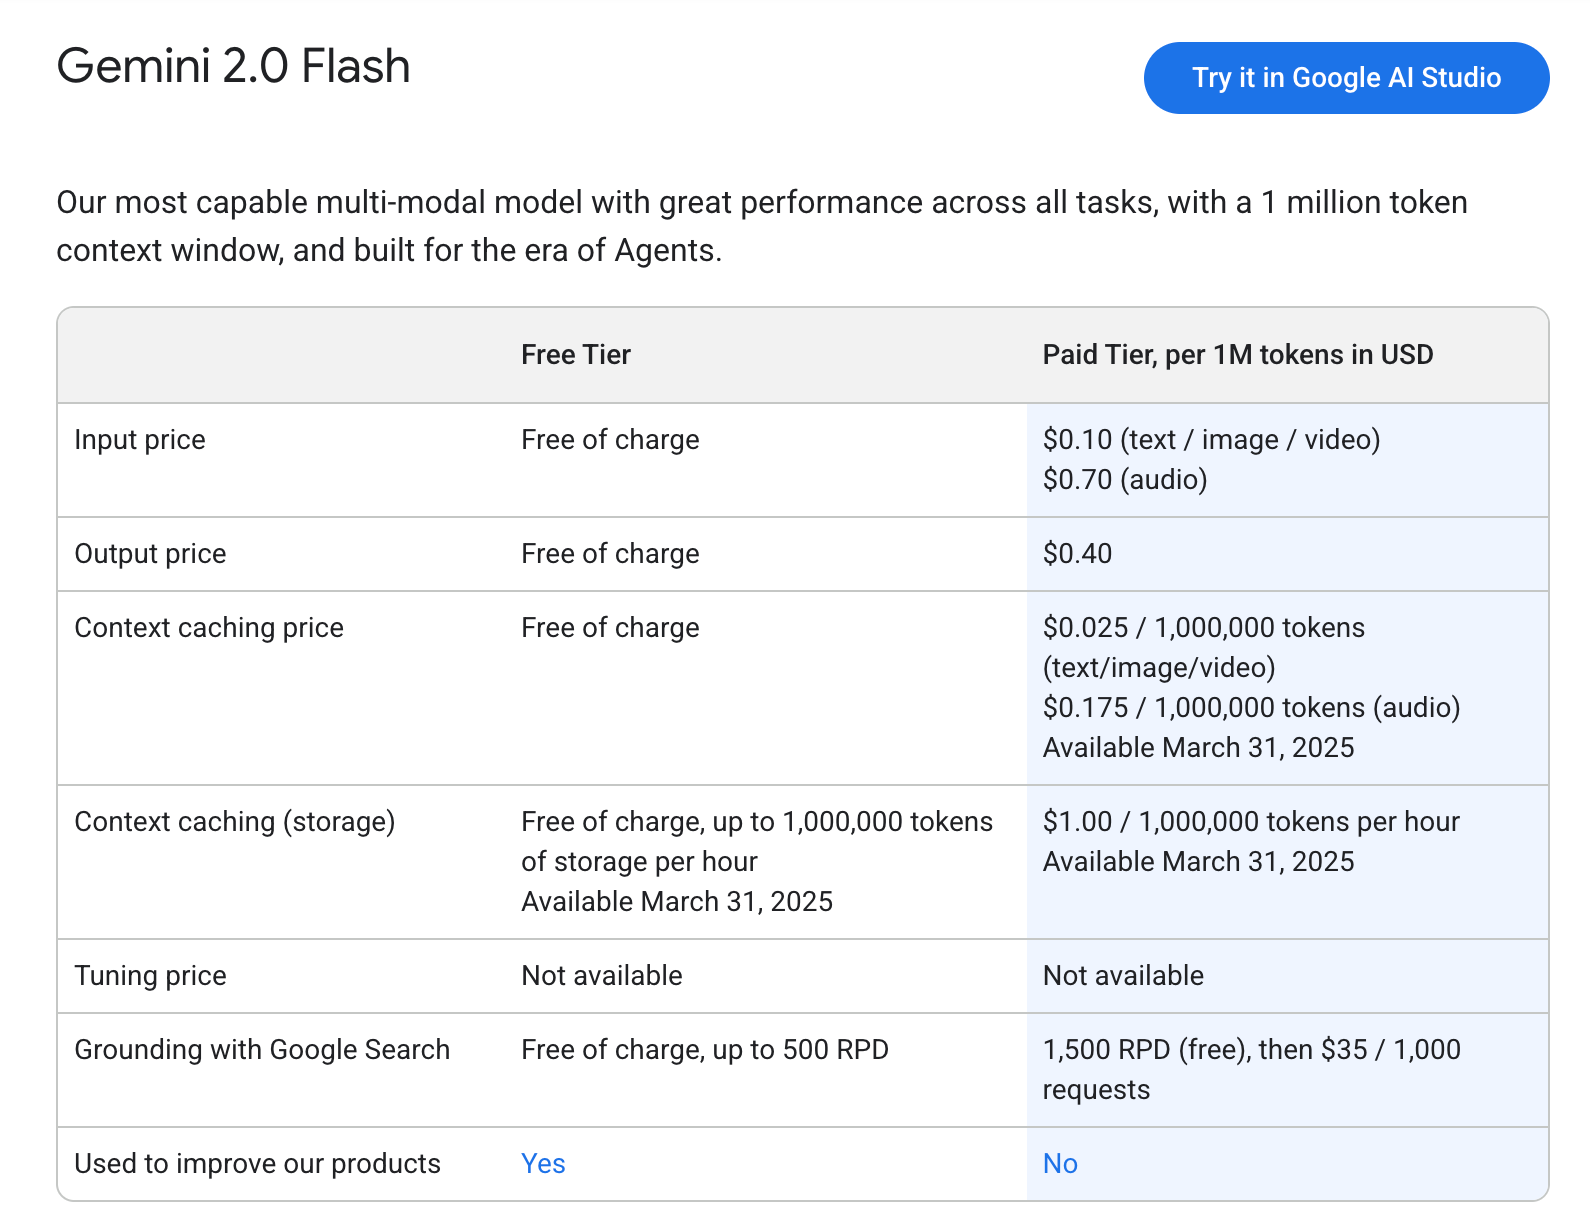Click the $0.70 audio input price
The image size is (1590, 1228).
coord(1125,480)
